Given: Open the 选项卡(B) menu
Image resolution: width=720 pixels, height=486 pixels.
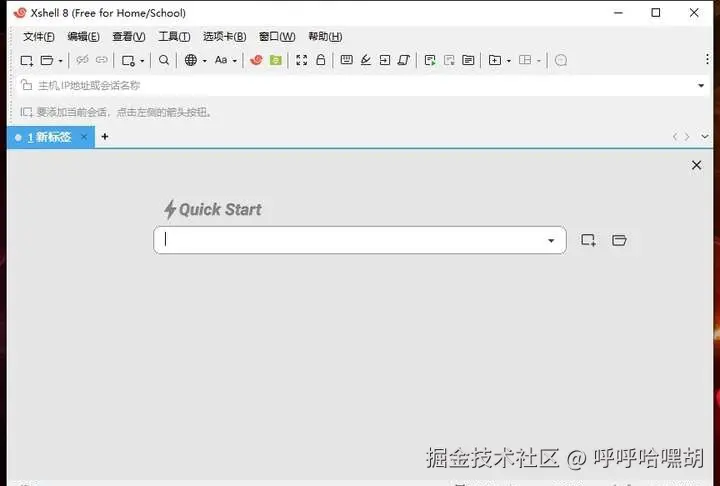Looking at the screenshot, I should point(225,37).
